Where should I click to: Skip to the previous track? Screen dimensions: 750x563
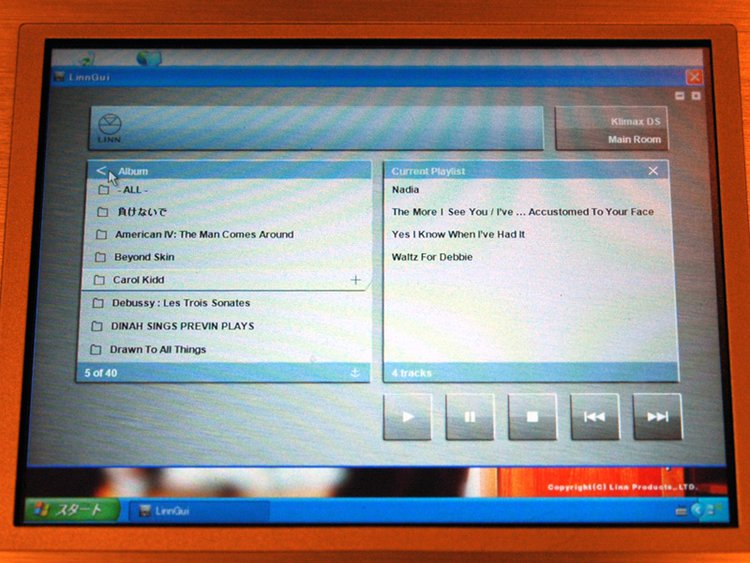(x=595, y=416)
